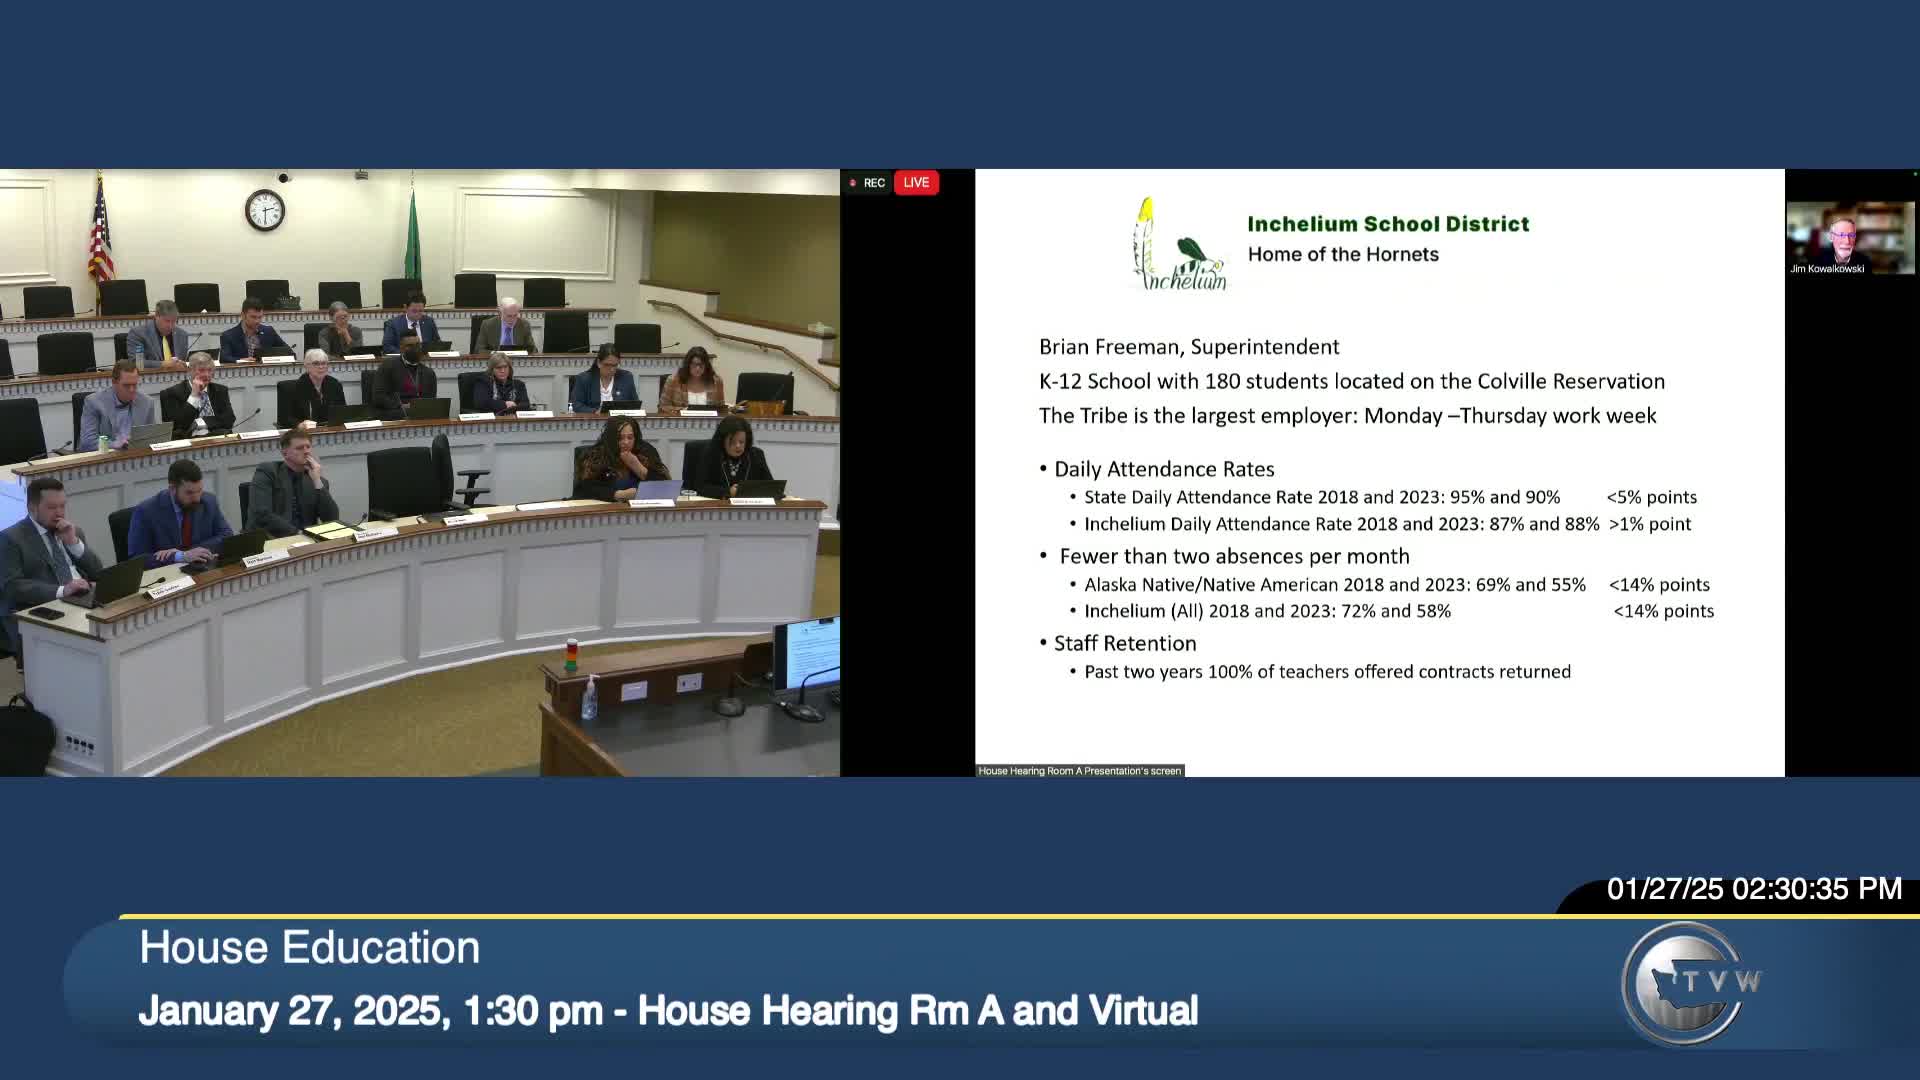Click the wall clock in hearing room

[265, 210]
